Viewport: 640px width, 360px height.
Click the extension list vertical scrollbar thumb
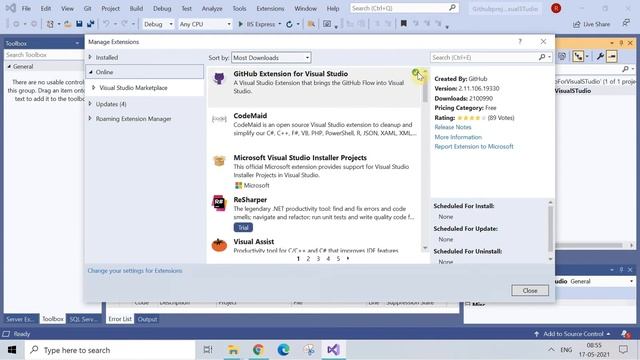tap(425, 89)
